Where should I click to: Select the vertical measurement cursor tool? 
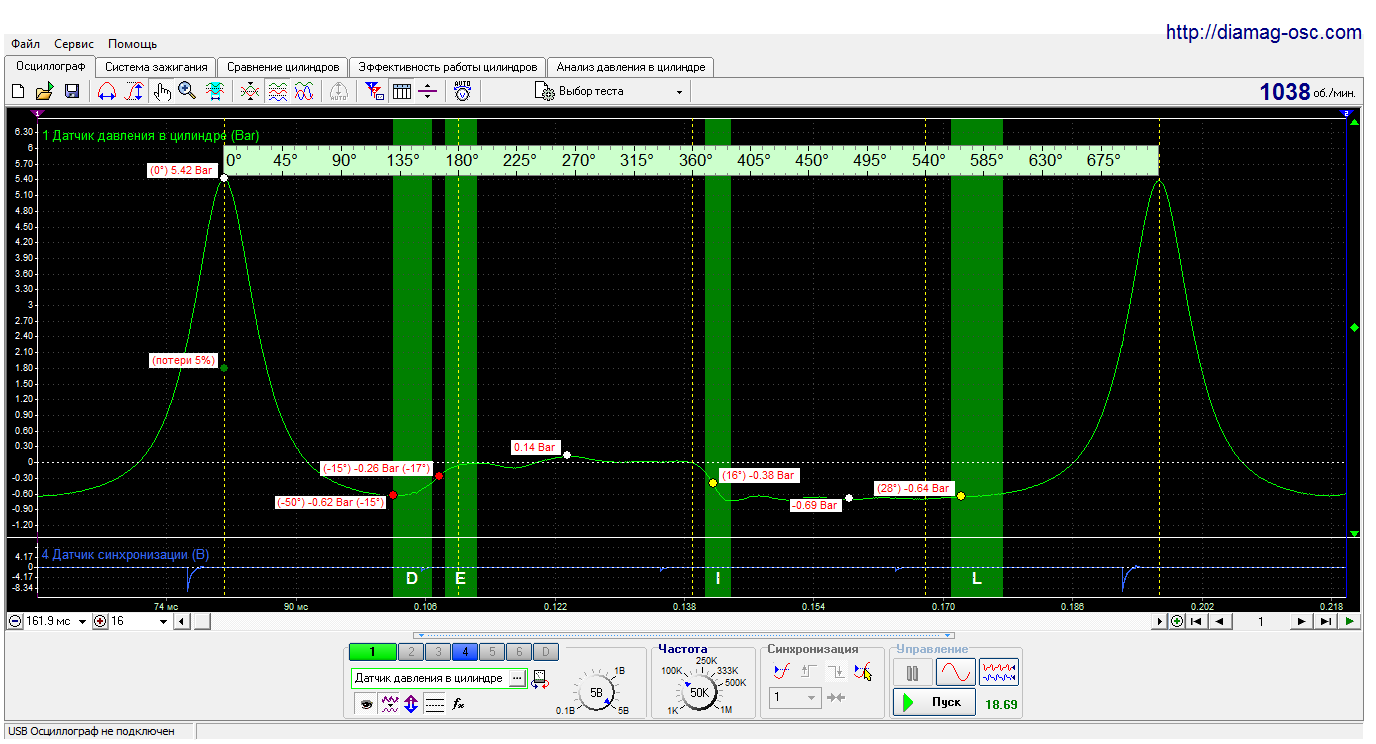(134, 91)
